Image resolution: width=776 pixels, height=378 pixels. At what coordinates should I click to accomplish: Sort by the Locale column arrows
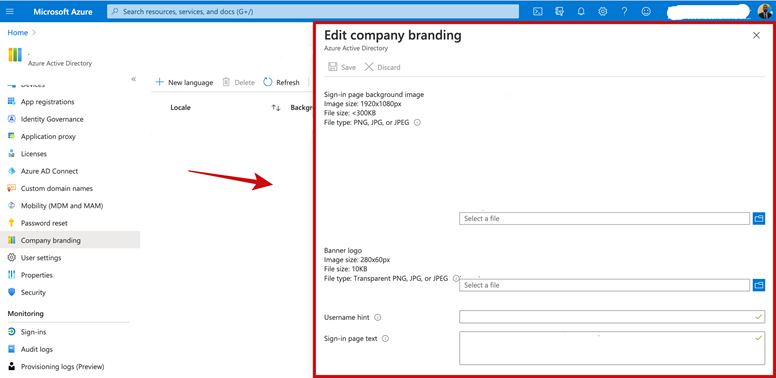point(276,107)
